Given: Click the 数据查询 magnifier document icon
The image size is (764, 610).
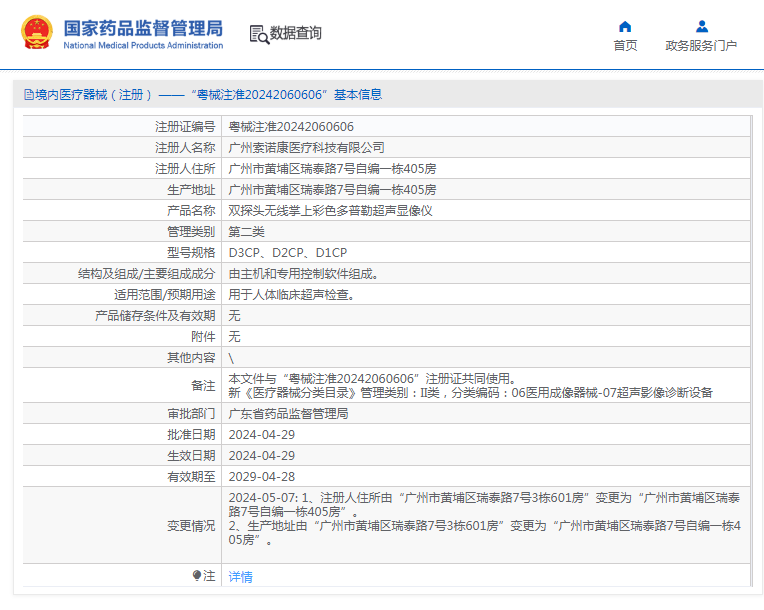Looking at the screenshot, I should tap(258, 34).
